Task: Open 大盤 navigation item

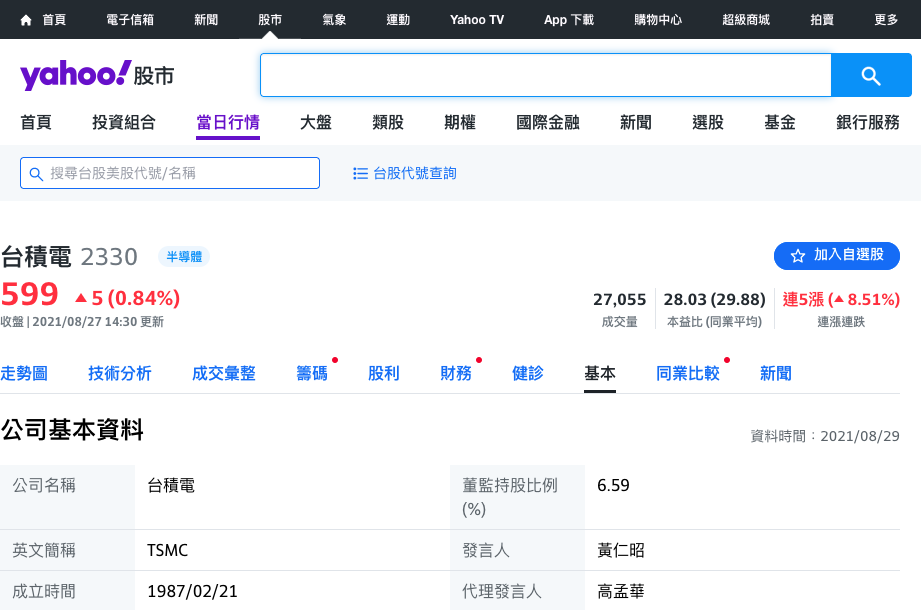Action: 316,122
